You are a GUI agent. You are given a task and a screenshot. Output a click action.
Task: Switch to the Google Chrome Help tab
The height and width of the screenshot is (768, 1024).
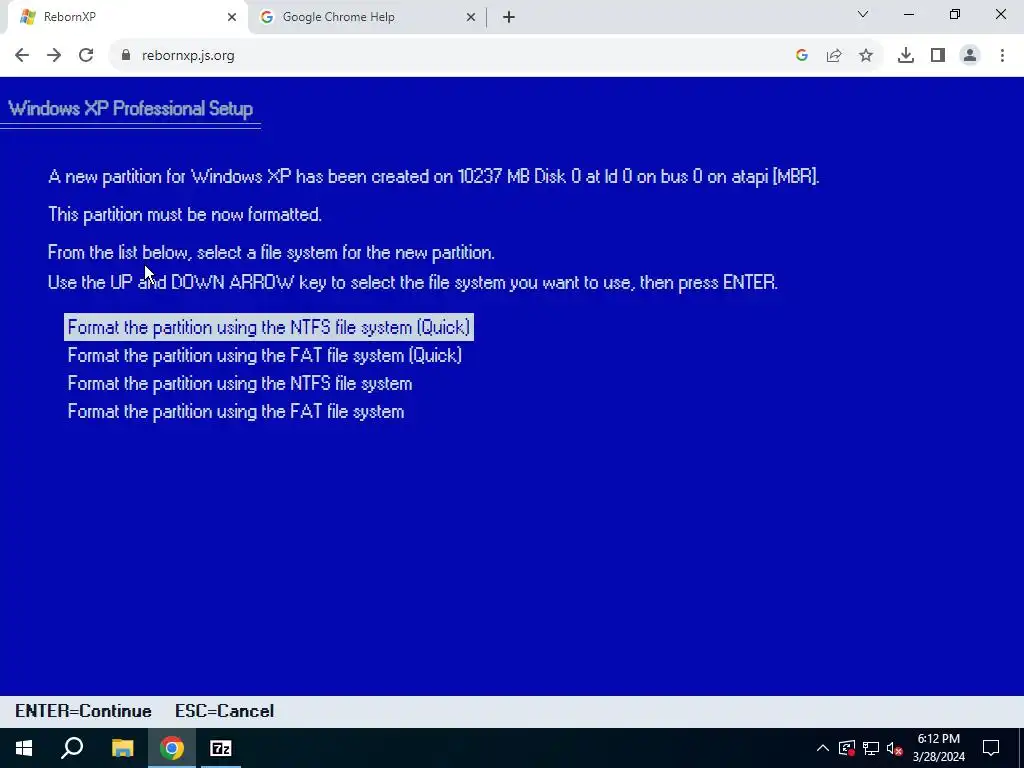point(366,17)
